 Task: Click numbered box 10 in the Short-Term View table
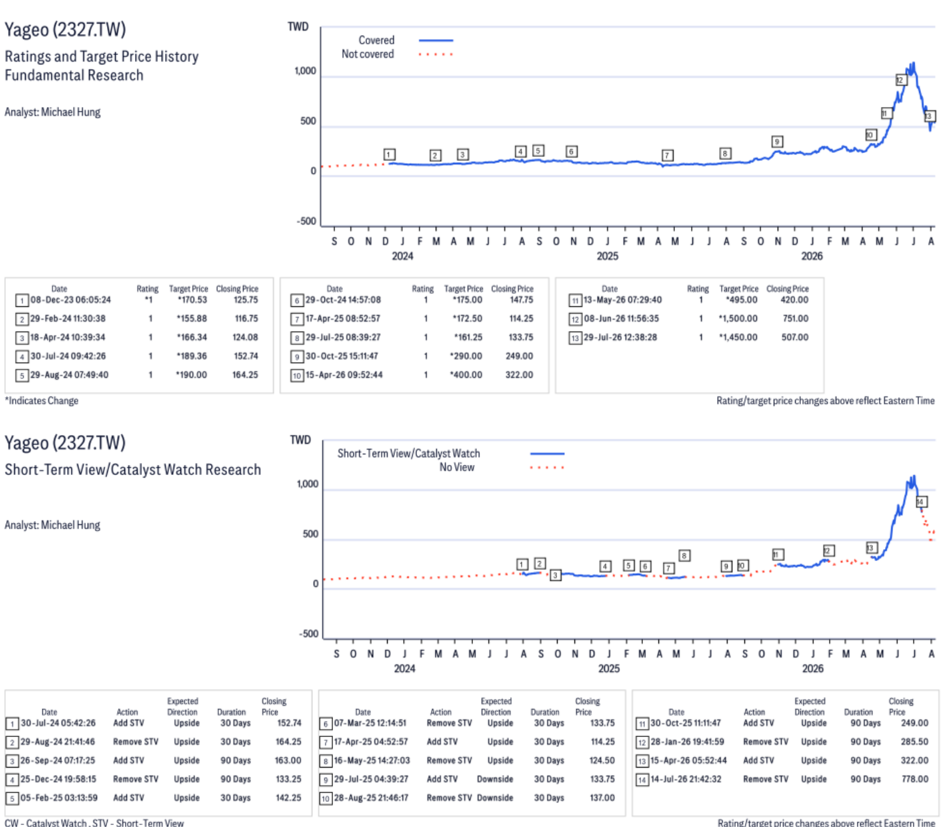[326, 798]
